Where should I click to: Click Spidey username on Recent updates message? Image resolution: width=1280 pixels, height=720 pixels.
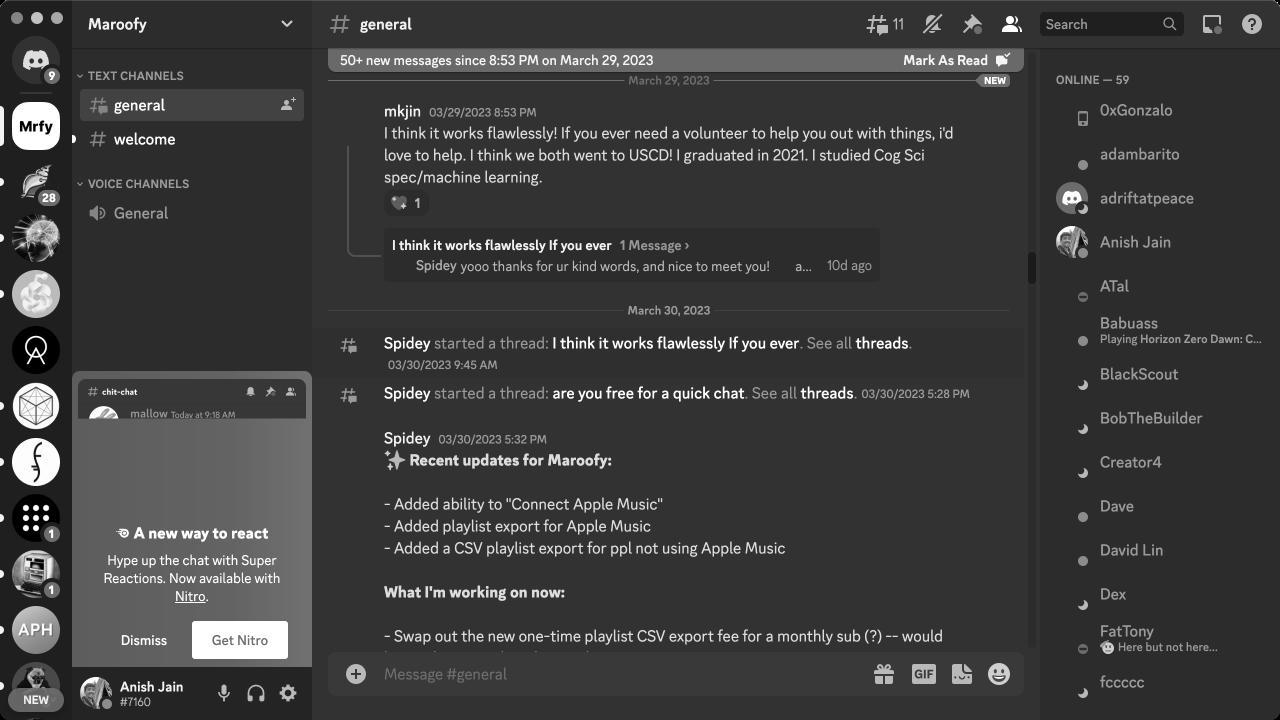click(x=407, y=438)
